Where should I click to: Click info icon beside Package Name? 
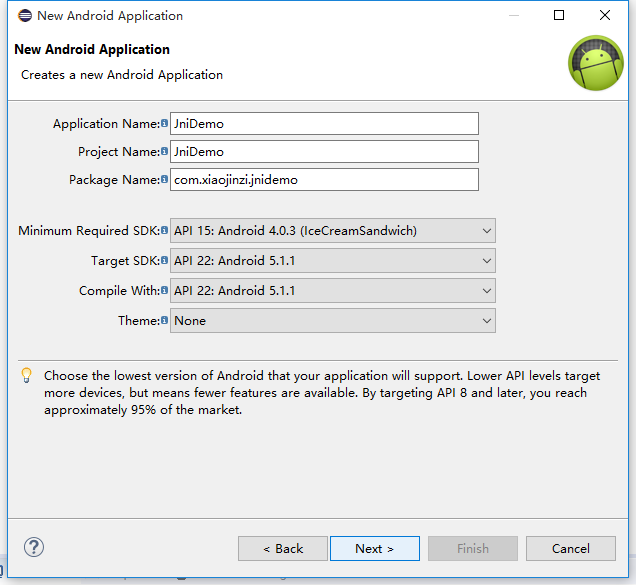click(164, 179)
